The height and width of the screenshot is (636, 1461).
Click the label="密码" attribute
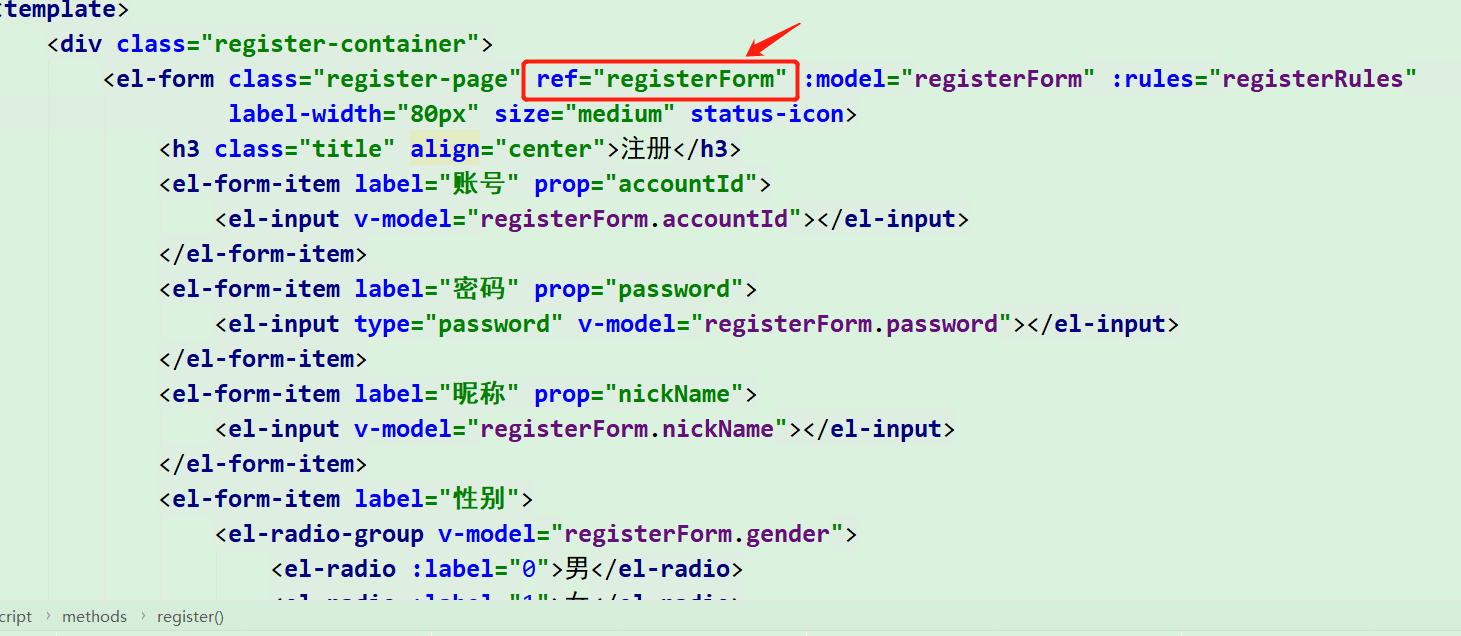coord(437,289)
